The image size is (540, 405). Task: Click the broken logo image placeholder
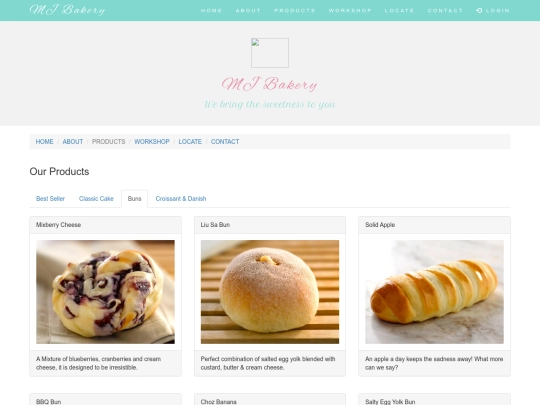tap(270, 53)
